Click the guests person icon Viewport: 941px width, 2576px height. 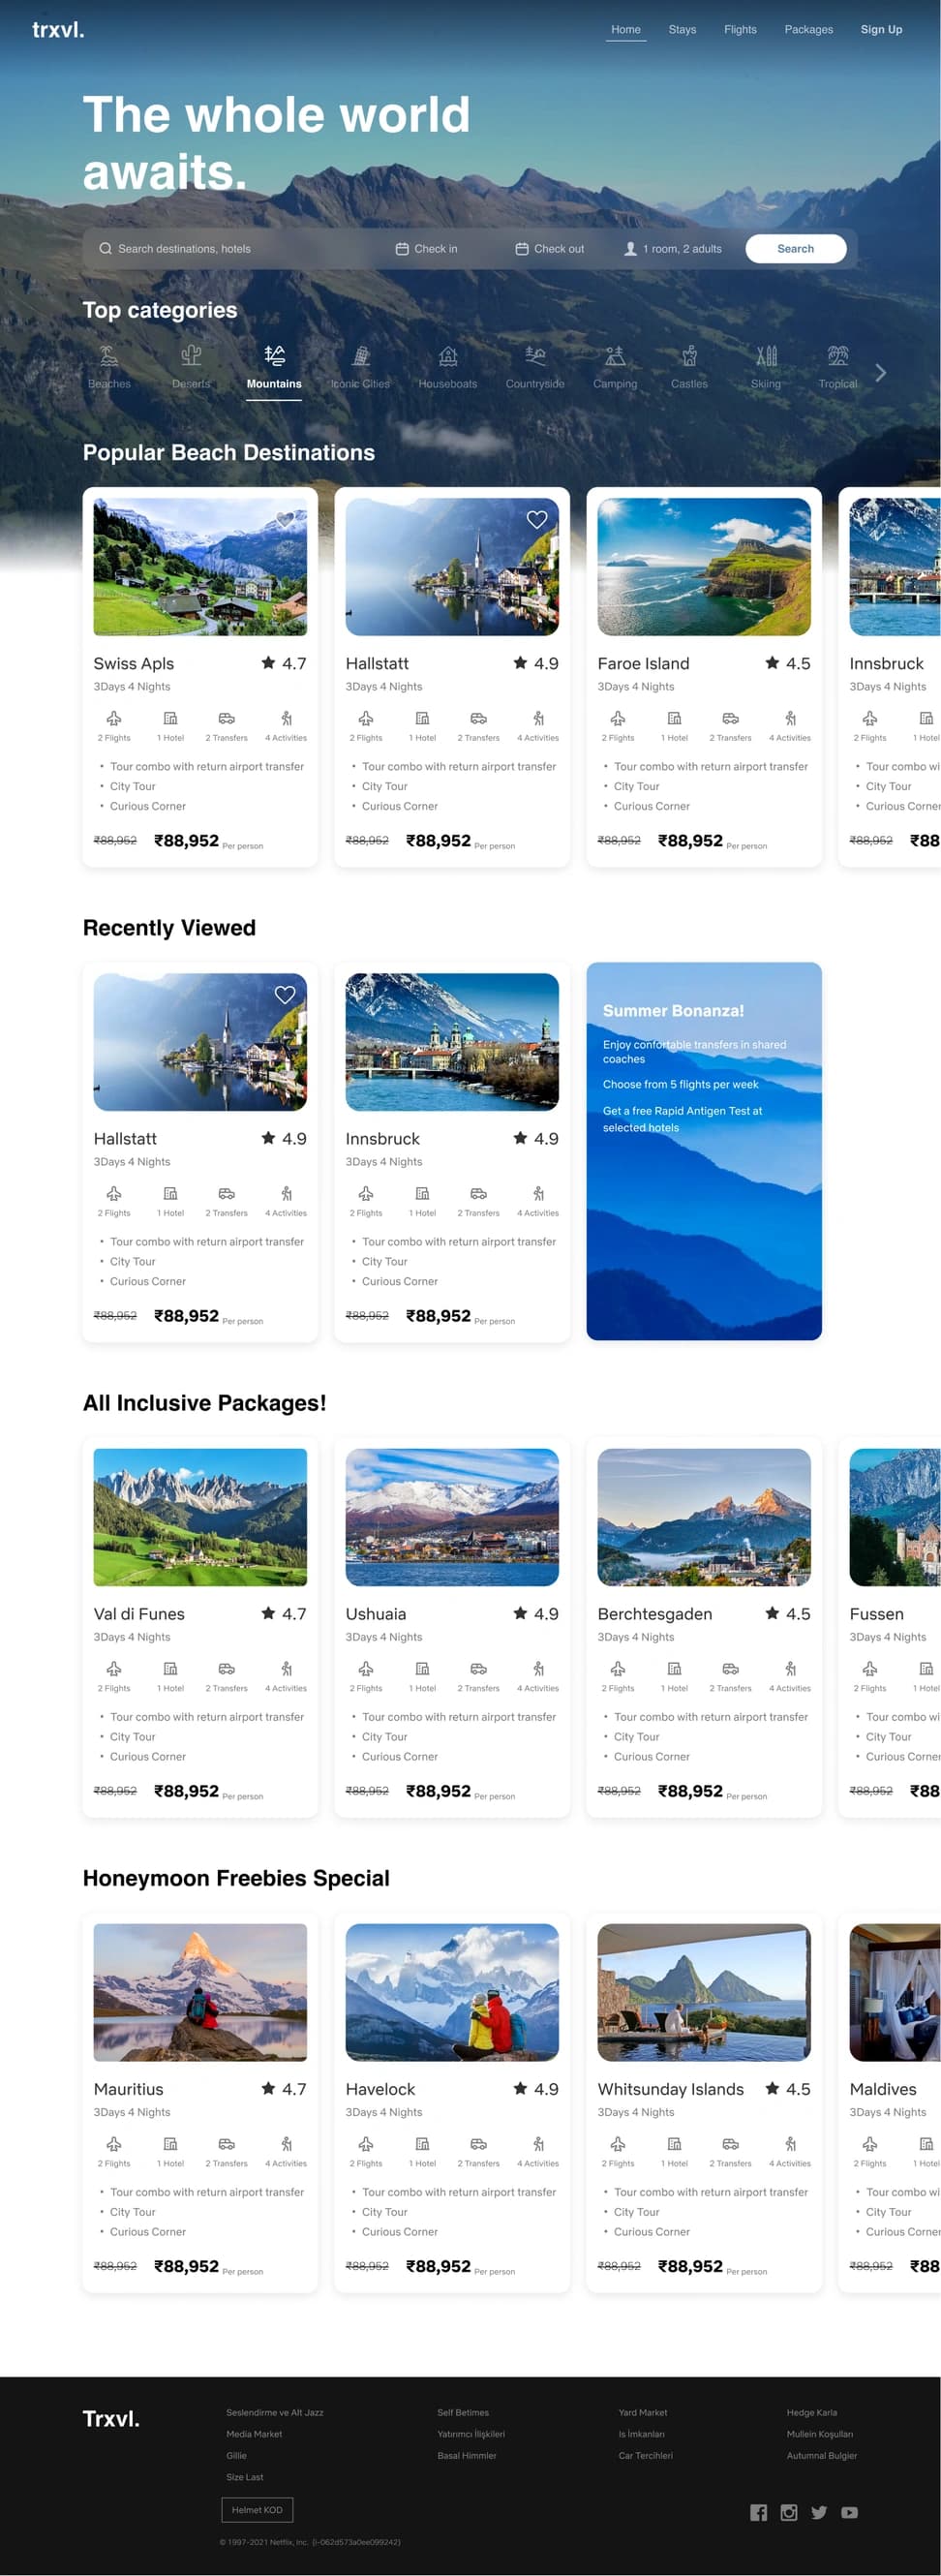630,249
